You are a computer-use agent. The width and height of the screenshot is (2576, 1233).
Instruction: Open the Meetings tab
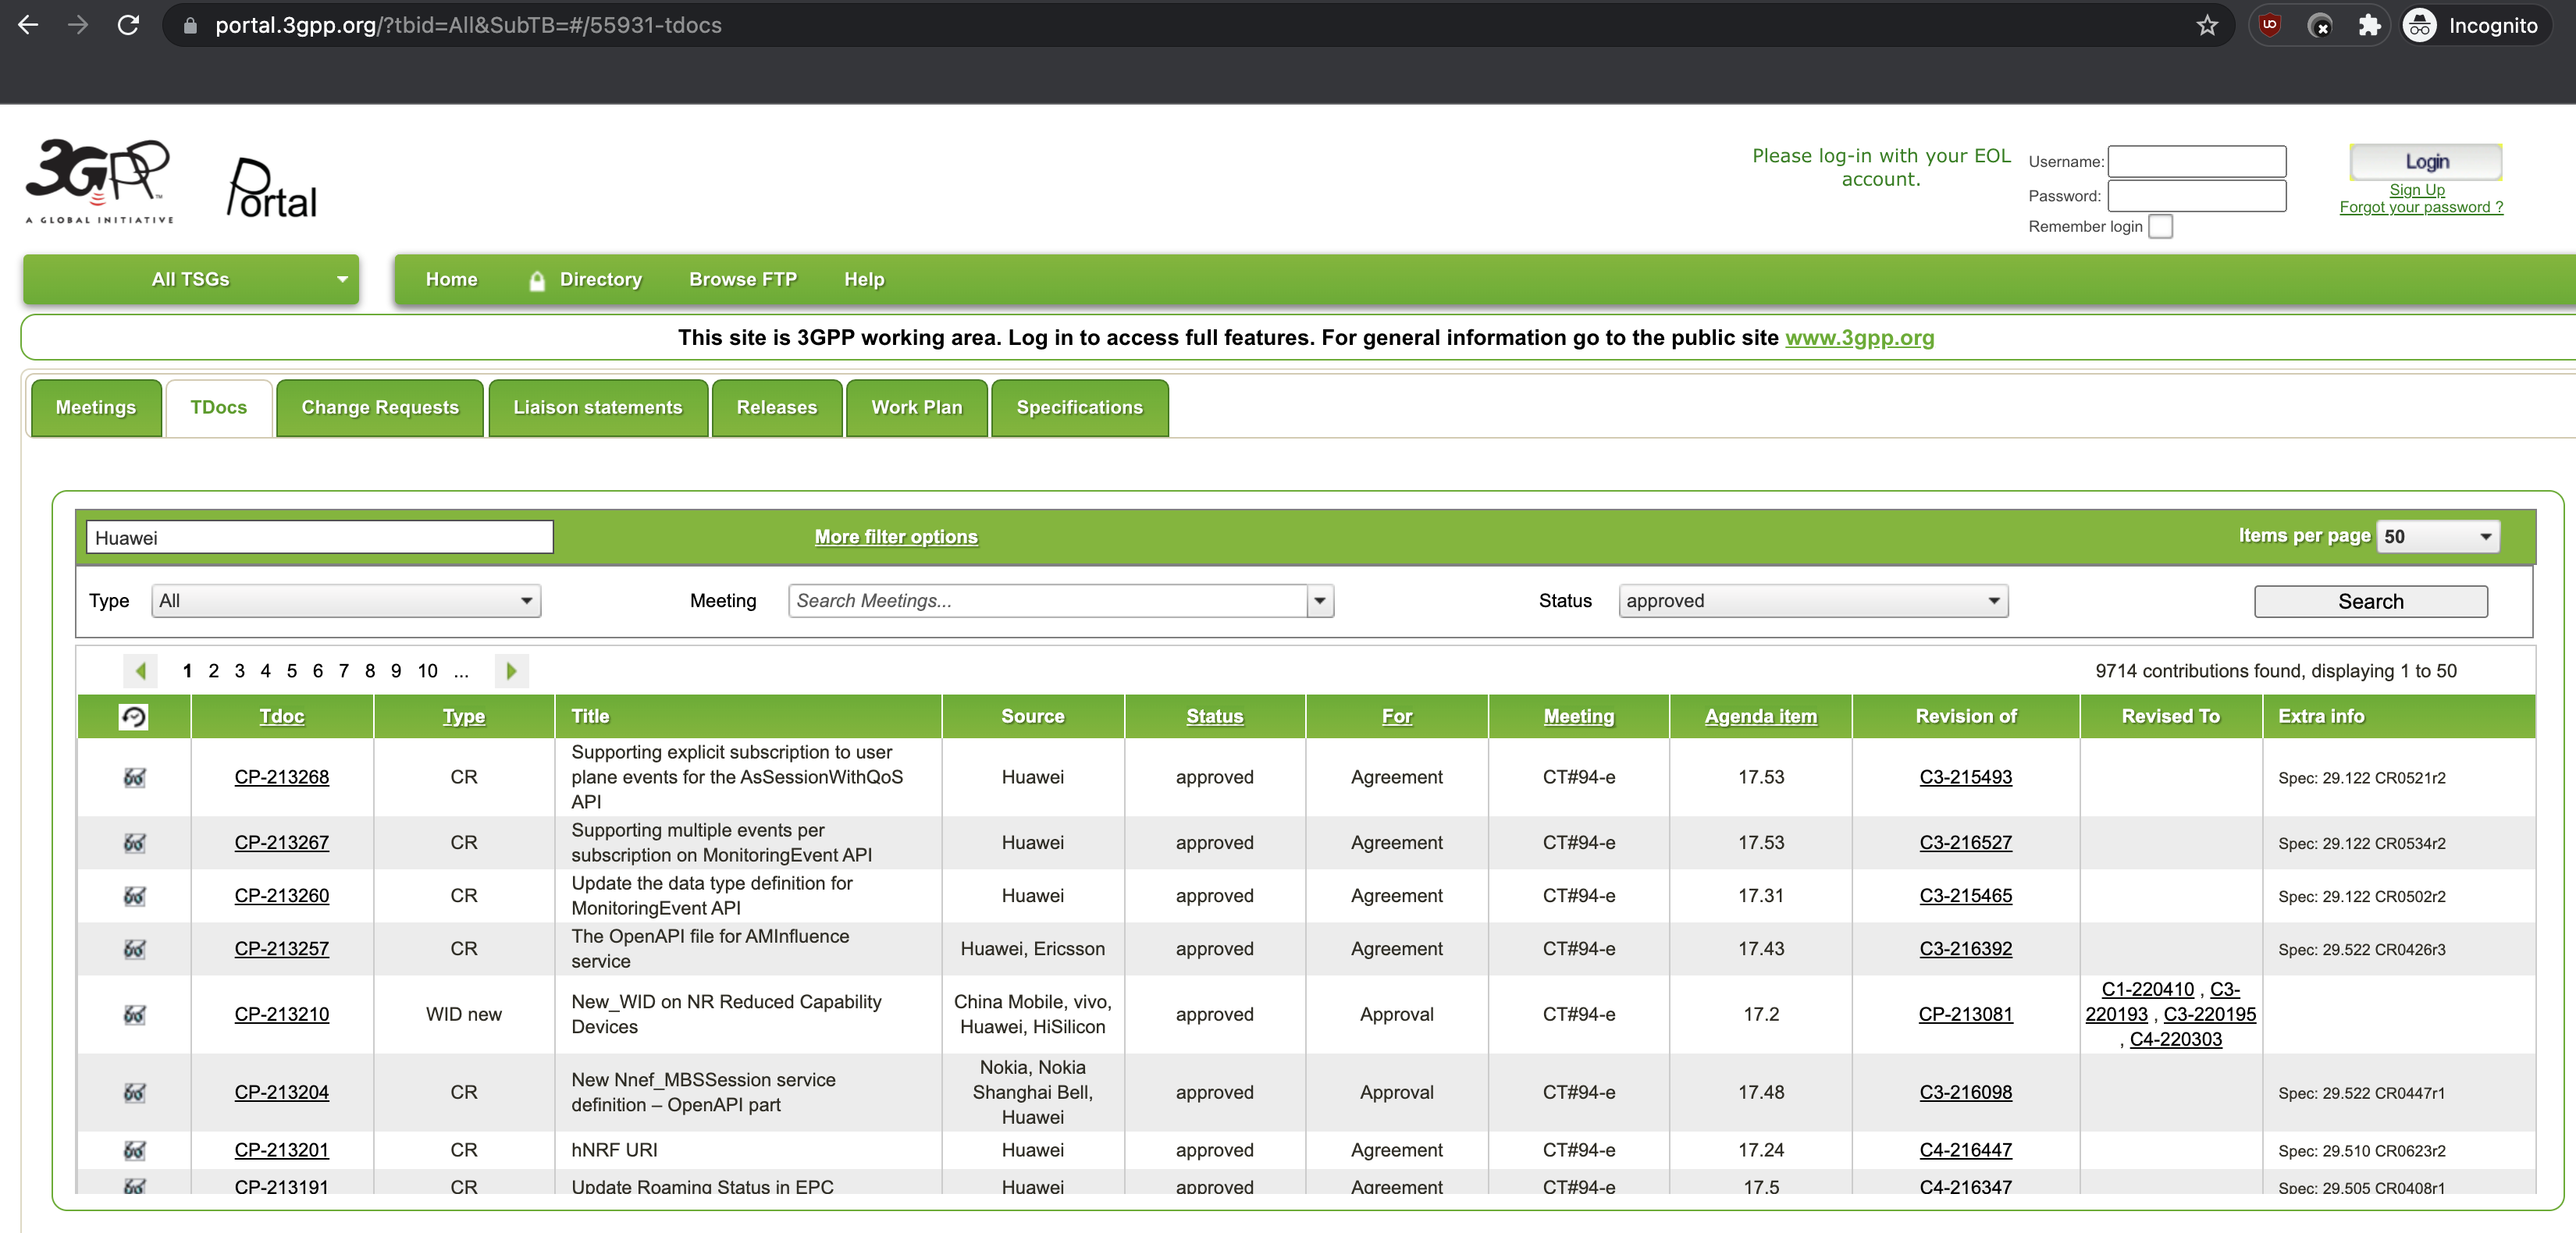coord(96,408)
